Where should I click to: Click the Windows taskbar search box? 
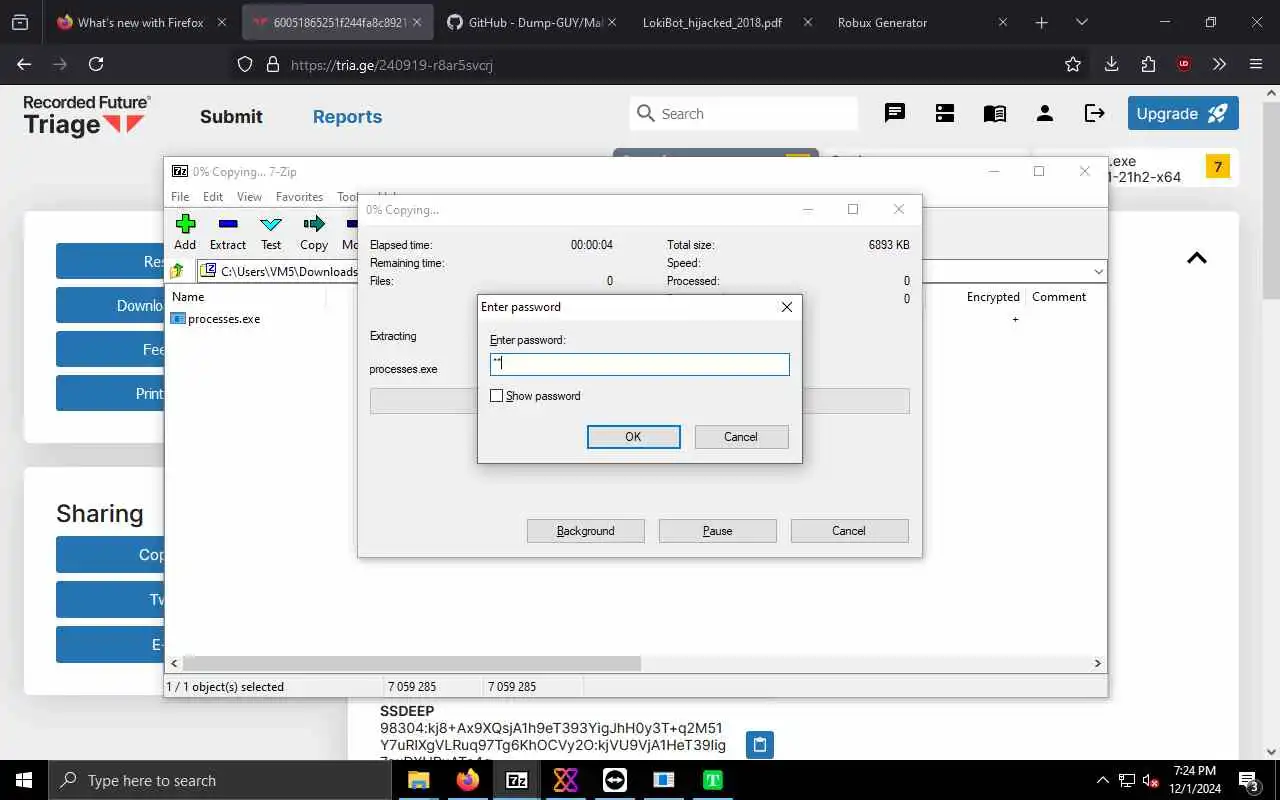coord(219,780)
